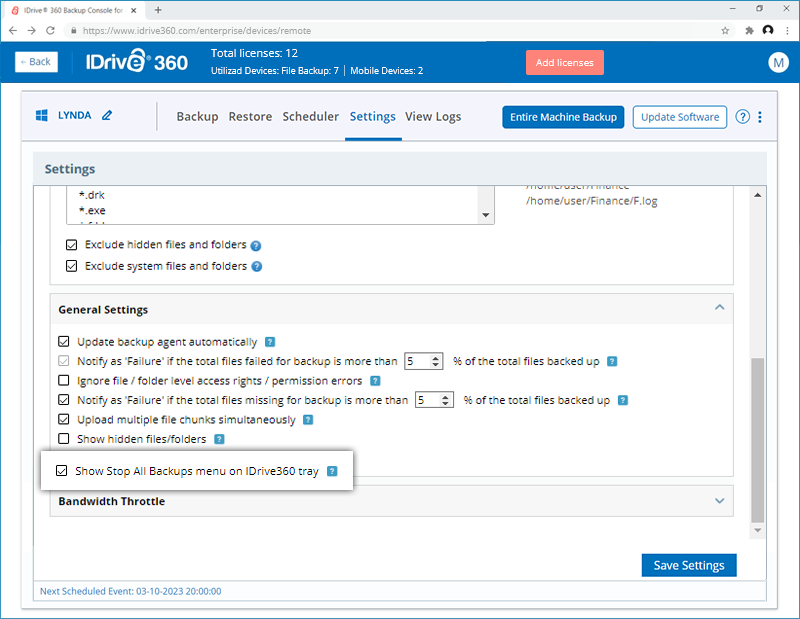This screenshot has height=619, width=800.
Task: Click the settings panel scrollbar up arrow
Action: [x=758, y=195]
